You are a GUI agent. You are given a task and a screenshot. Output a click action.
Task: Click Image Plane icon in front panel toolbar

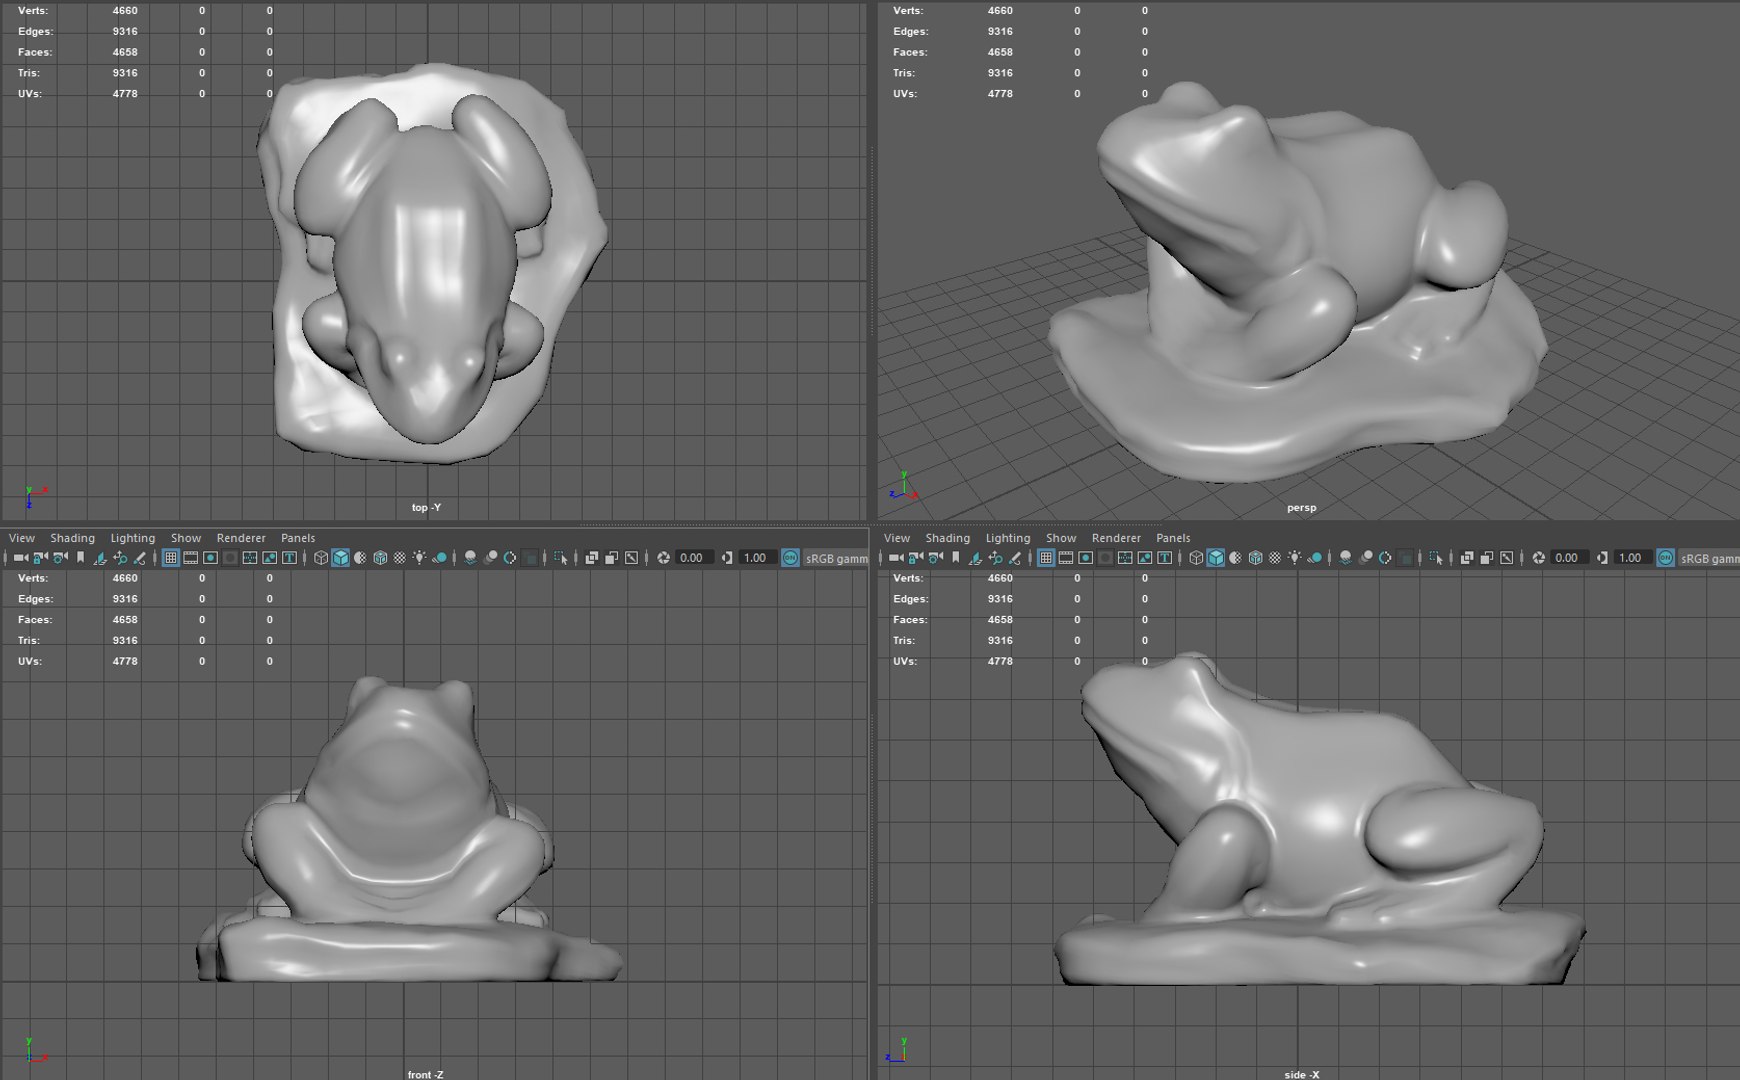pos(100,558)
